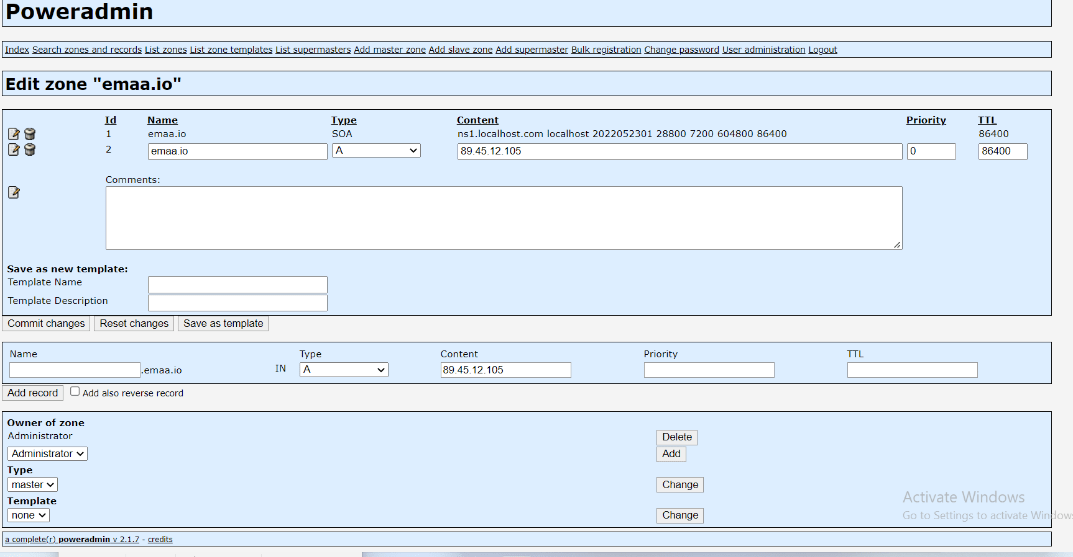Viewport: 1073px width, 557px height.
Task: Click edit icon for A record 2
Action: click(14, 150)
